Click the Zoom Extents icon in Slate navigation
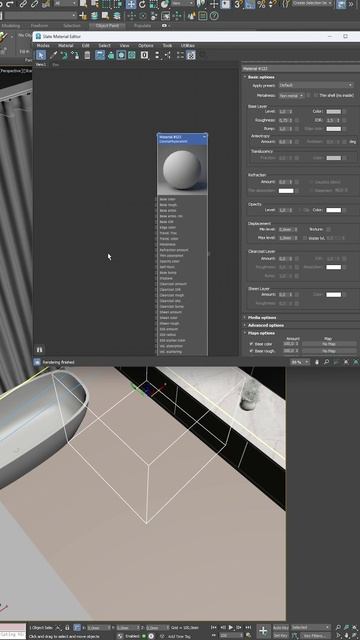 coord(346,362)
